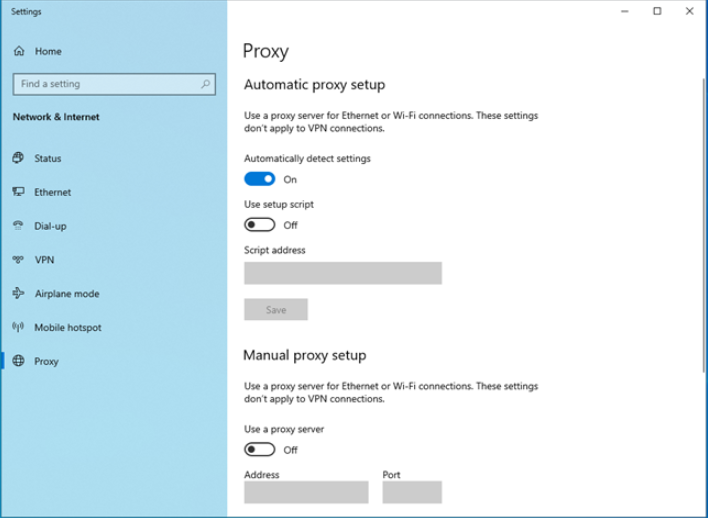Screen dimensions: 708x518
Task: Click the Script address field
Action: [343, 273]
